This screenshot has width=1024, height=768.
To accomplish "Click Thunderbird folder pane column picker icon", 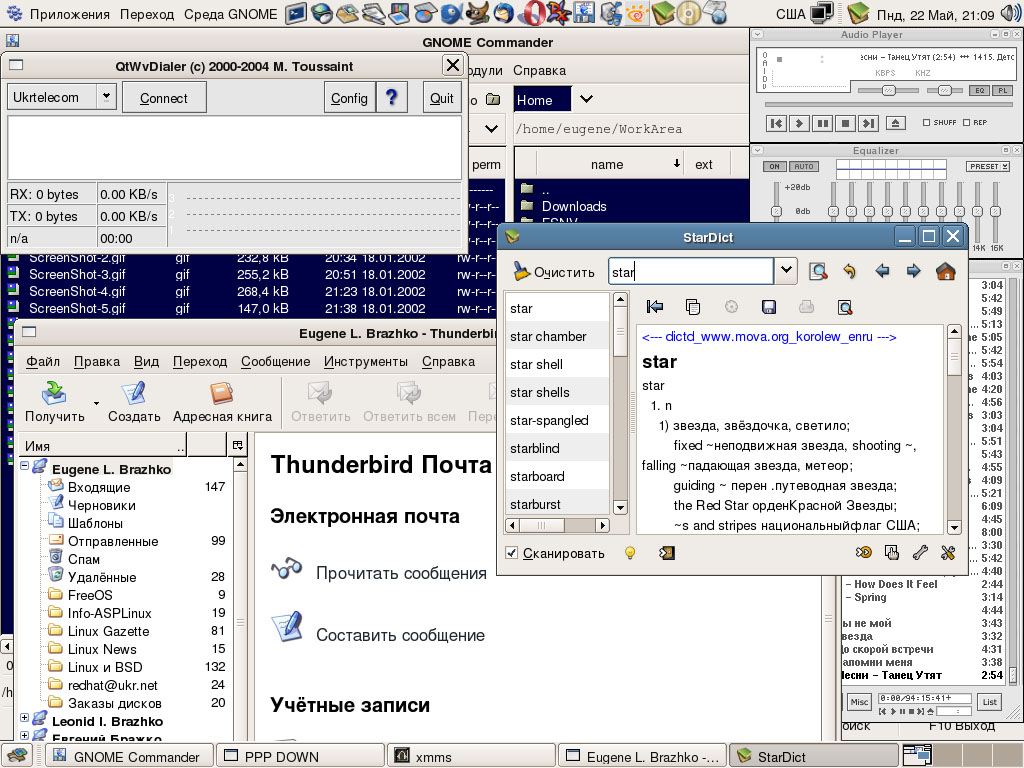I will (x=238, y=445).
